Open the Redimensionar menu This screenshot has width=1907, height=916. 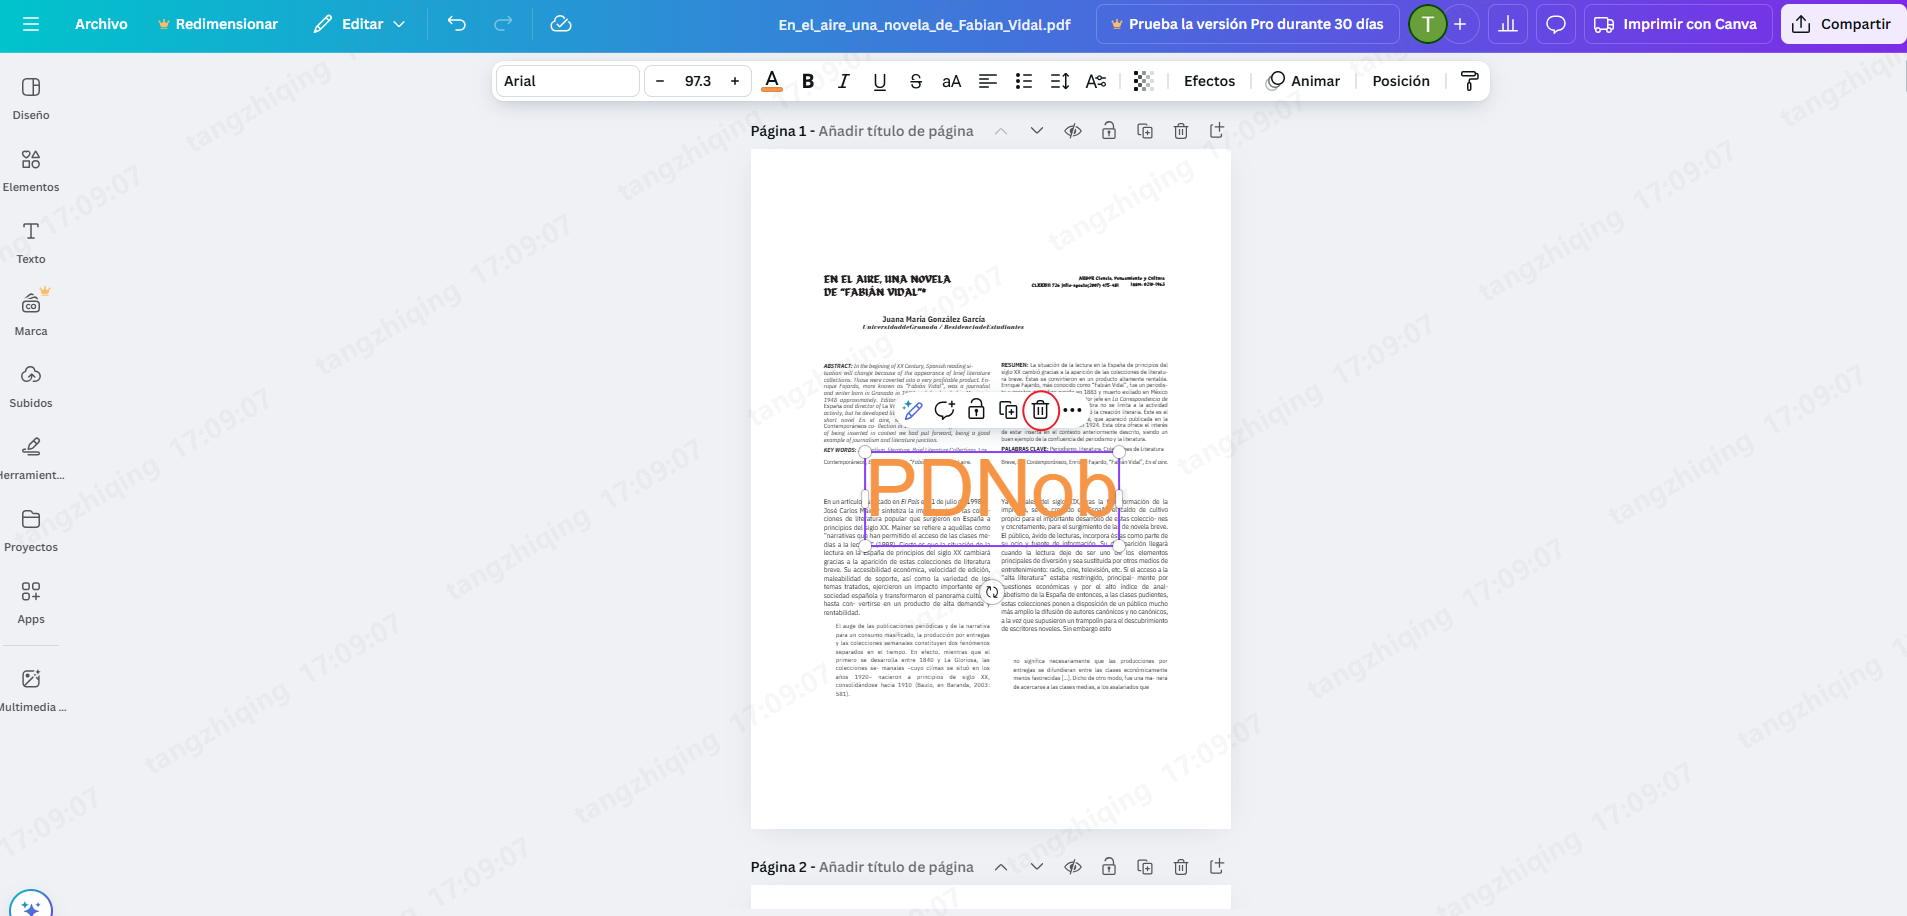tap(217, 24)
